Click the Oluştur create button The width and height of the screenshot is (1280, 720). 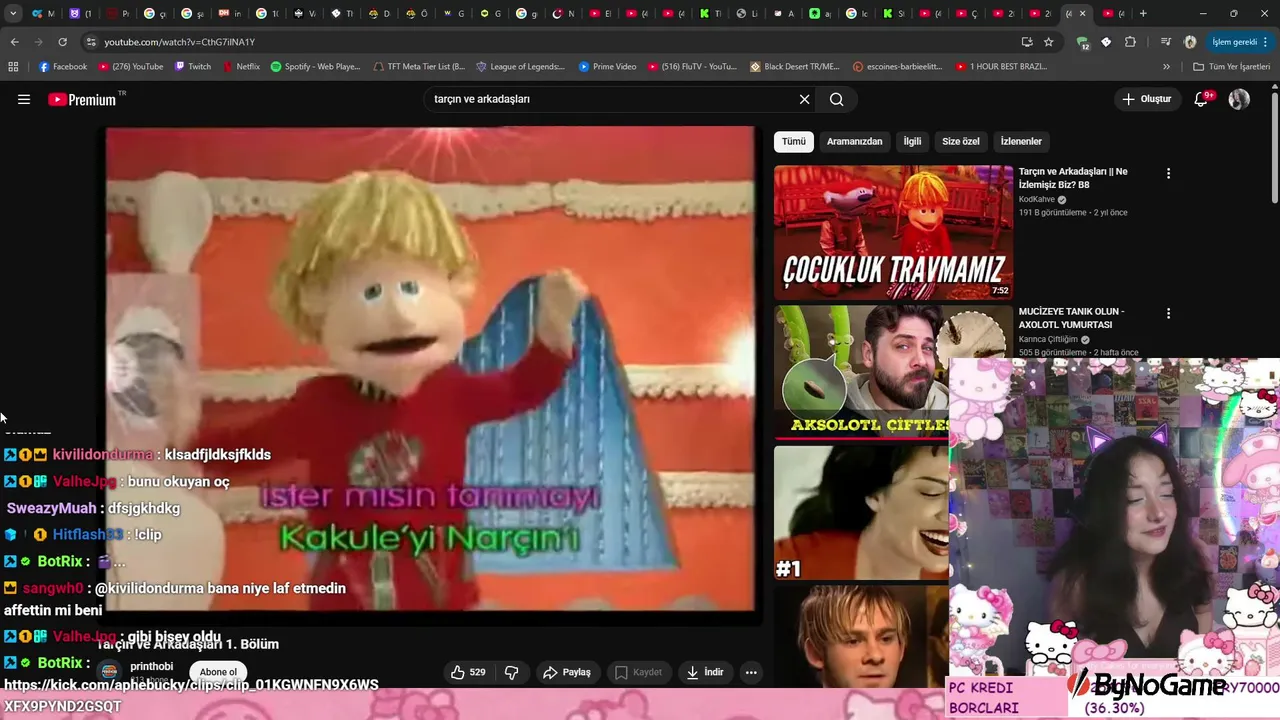1146,99
